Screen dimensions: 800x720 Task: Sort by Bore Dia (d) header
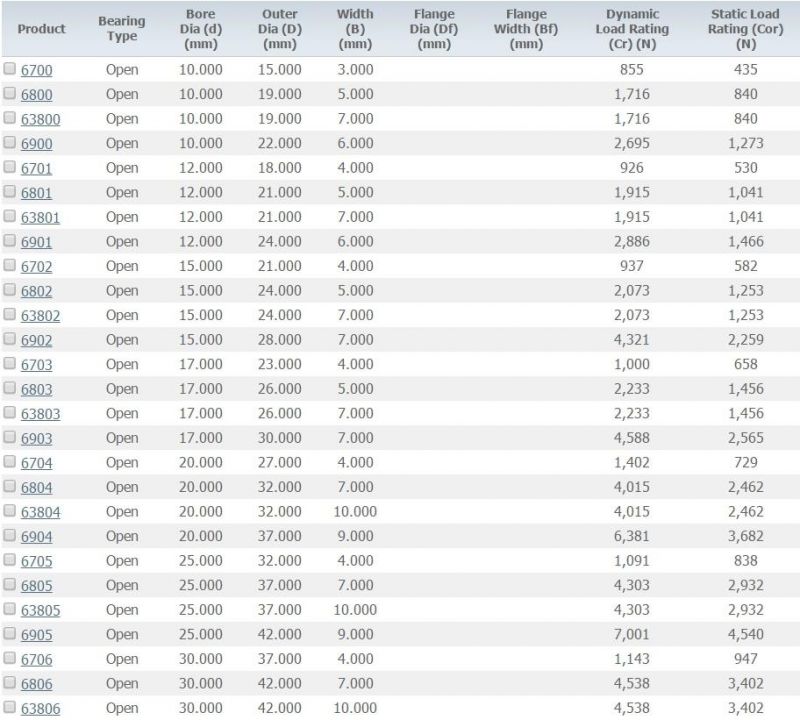(201, 29)
